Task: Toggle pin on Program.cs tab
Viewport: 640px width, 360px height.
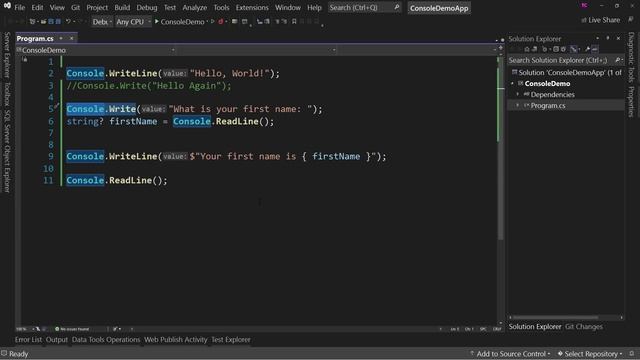Action: point(61,38)
